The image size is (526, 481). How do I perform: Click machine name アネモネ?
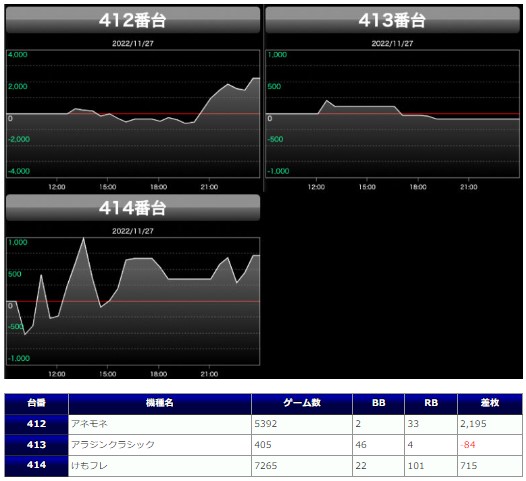[89, 424]
